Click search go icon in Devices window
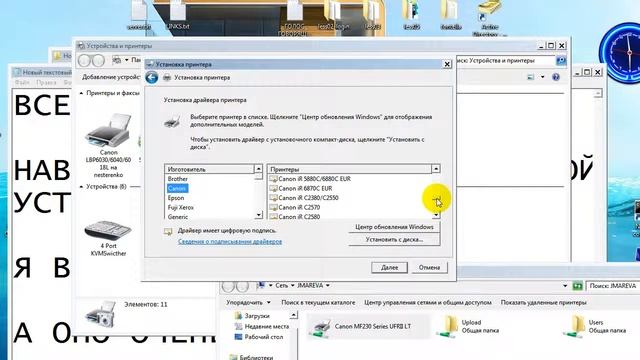 (x=561, y=60)
